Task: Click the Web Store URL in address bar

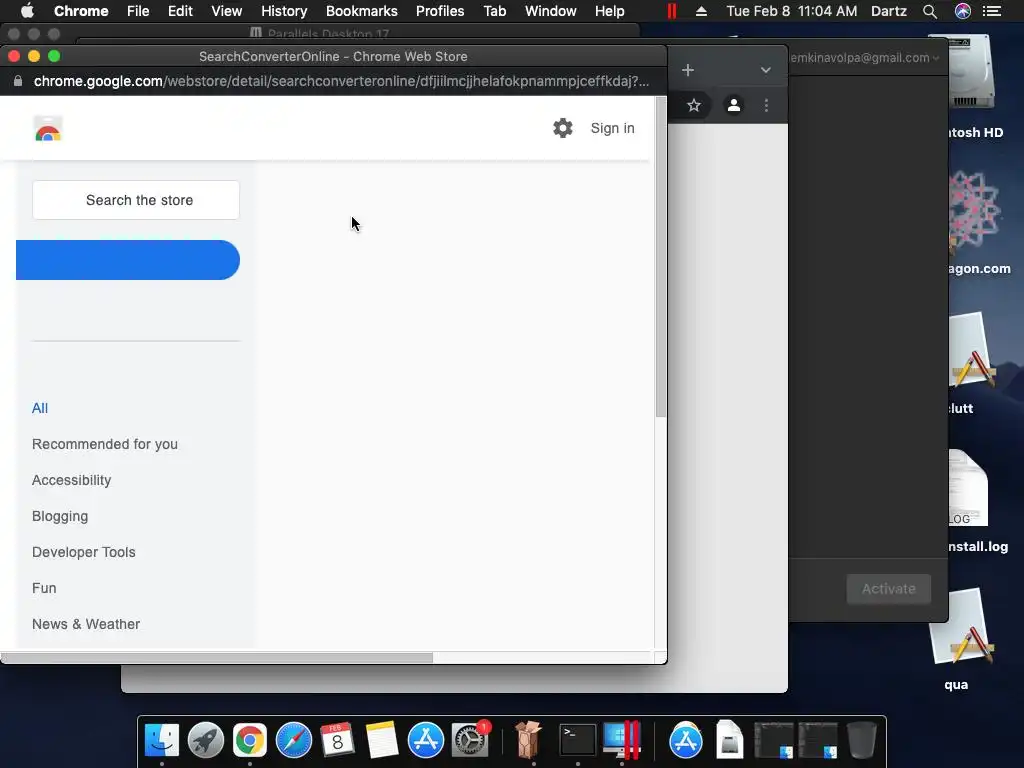Action: tap(341, 81)
